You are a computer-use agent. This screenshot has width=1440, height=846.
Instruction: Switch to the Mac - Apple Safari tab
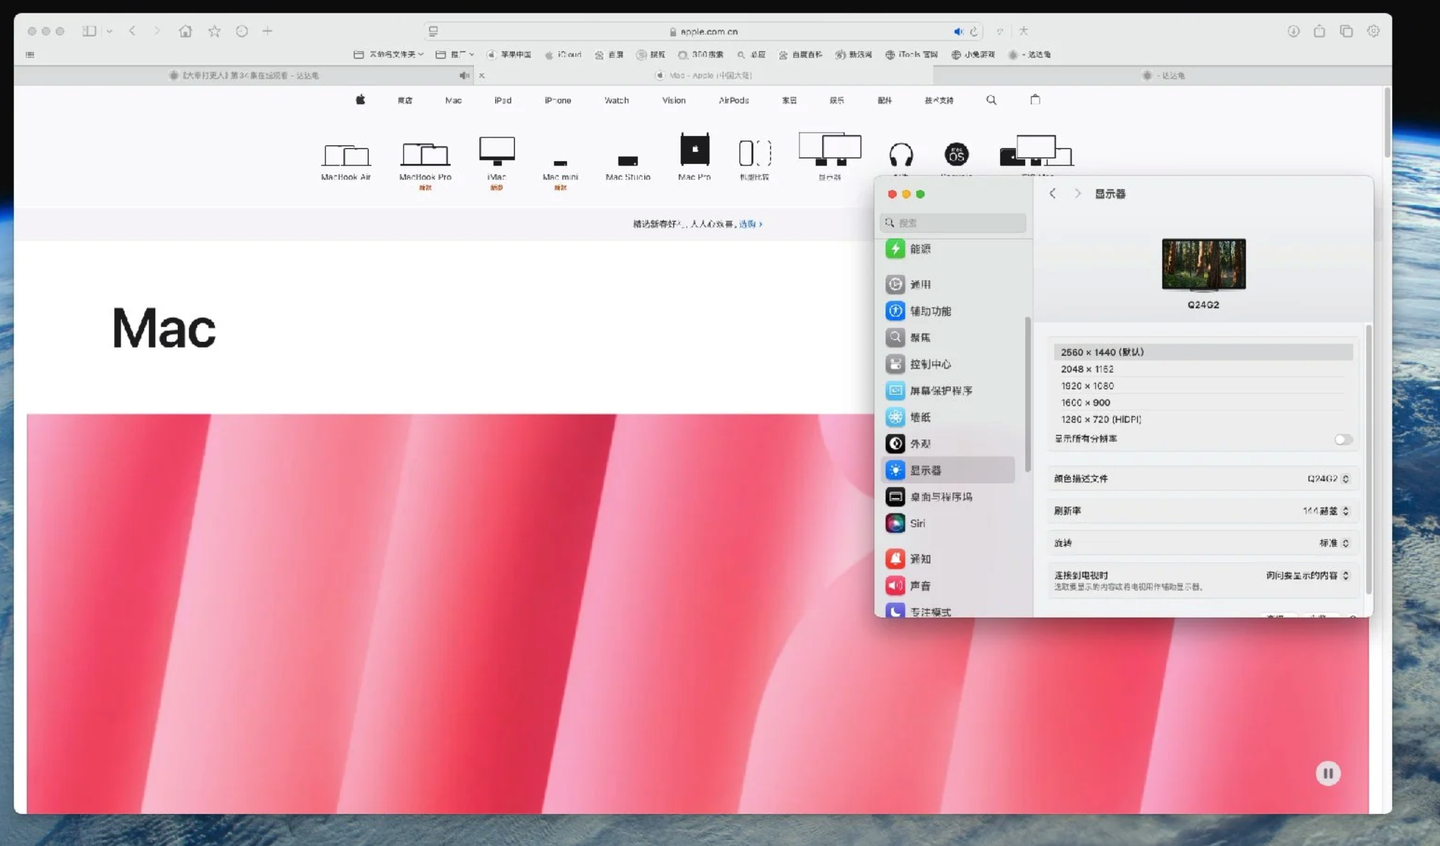pyautogui.click(x=704, y=75)
